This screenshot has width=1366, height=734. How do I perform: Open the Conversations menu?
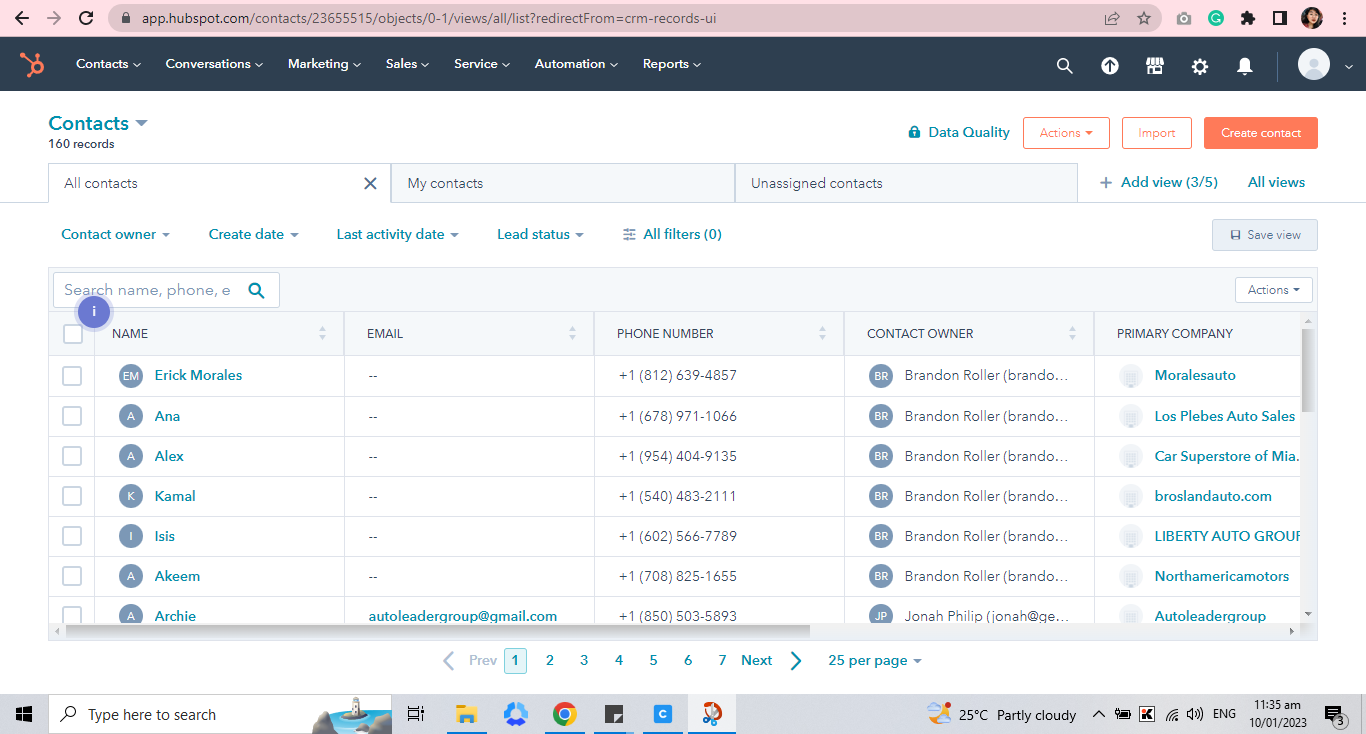tap(214, 64)
